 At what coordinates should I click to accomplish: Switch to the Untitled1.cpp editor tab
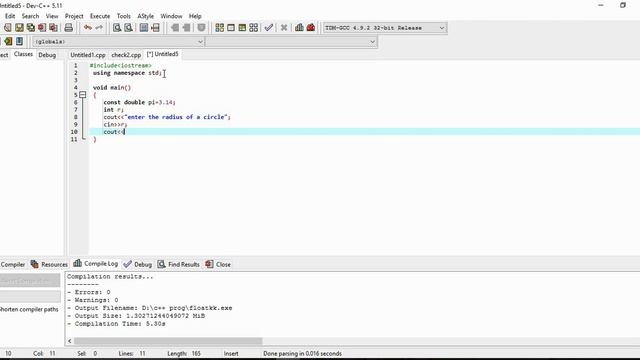point(88,55)
